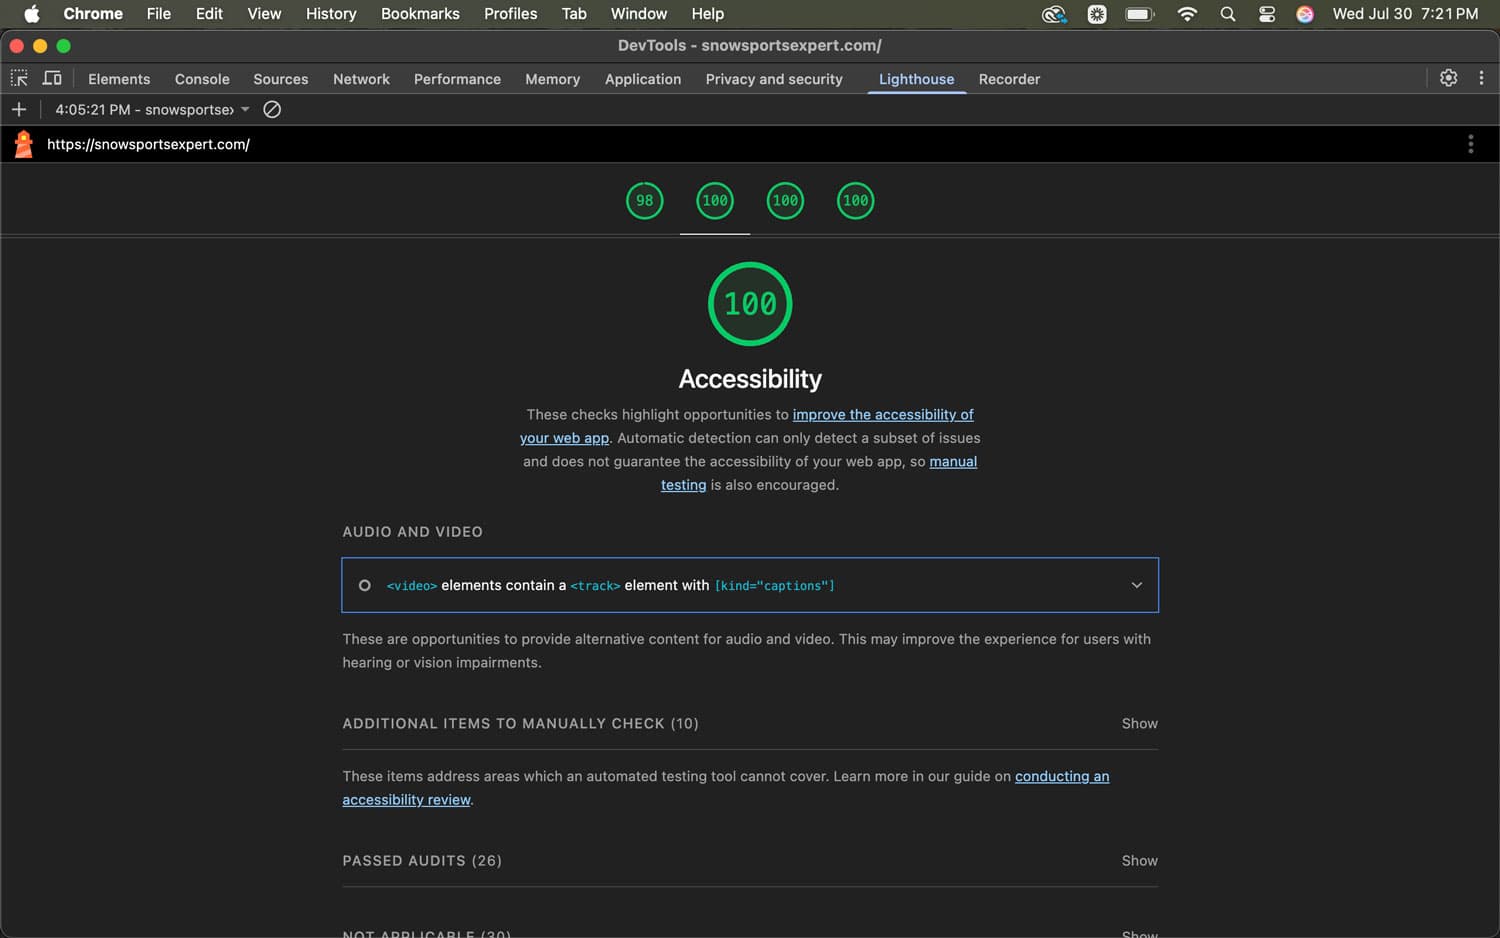Open Chrome's History menu
The height and width of the screenshot is (938, 1500).
point(330,13)
